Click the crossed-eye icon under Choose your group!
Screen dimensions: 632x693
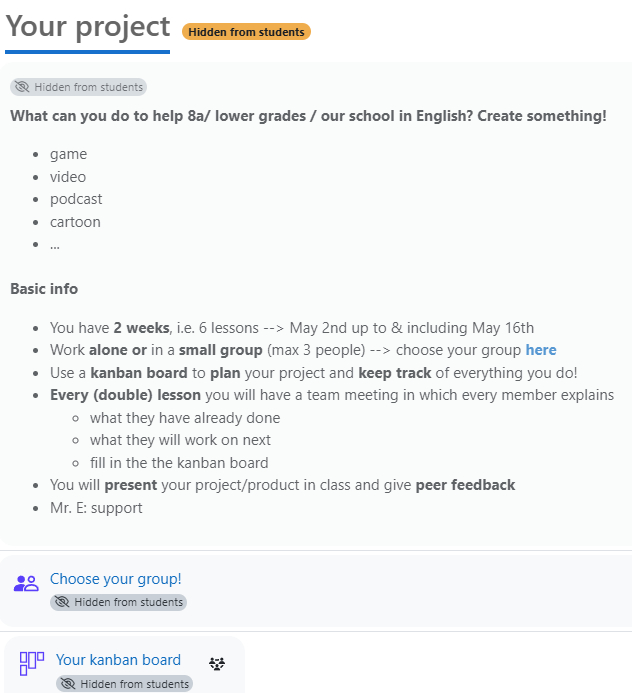[62, 602]
